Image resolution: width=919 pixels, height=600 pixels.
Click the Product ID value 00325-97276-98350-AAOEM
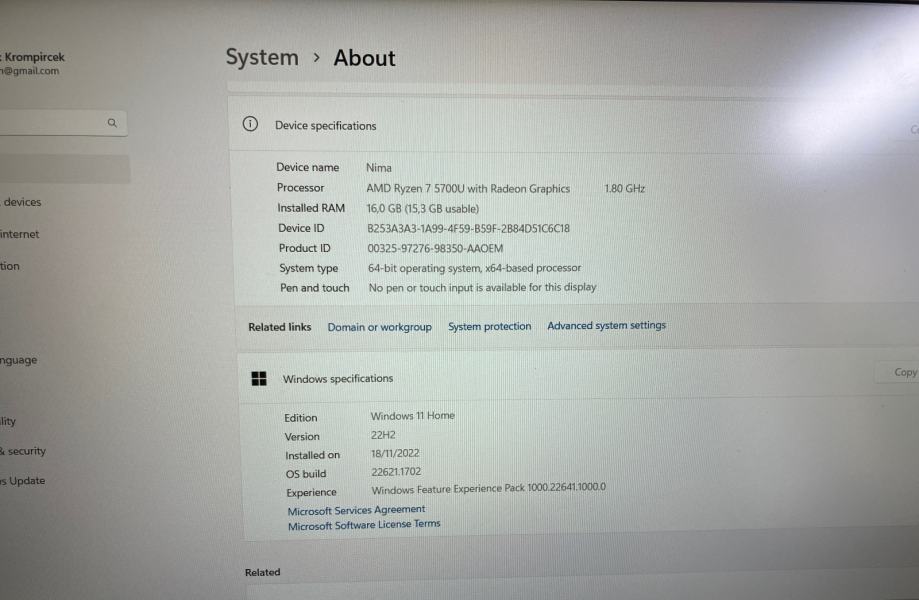(435, 248)
